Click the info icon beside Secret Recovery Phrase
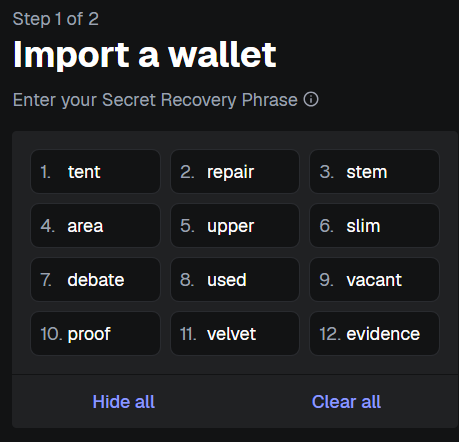Viewport: 459px width, 442px height. pyautogui.click(x=311, y=99)
